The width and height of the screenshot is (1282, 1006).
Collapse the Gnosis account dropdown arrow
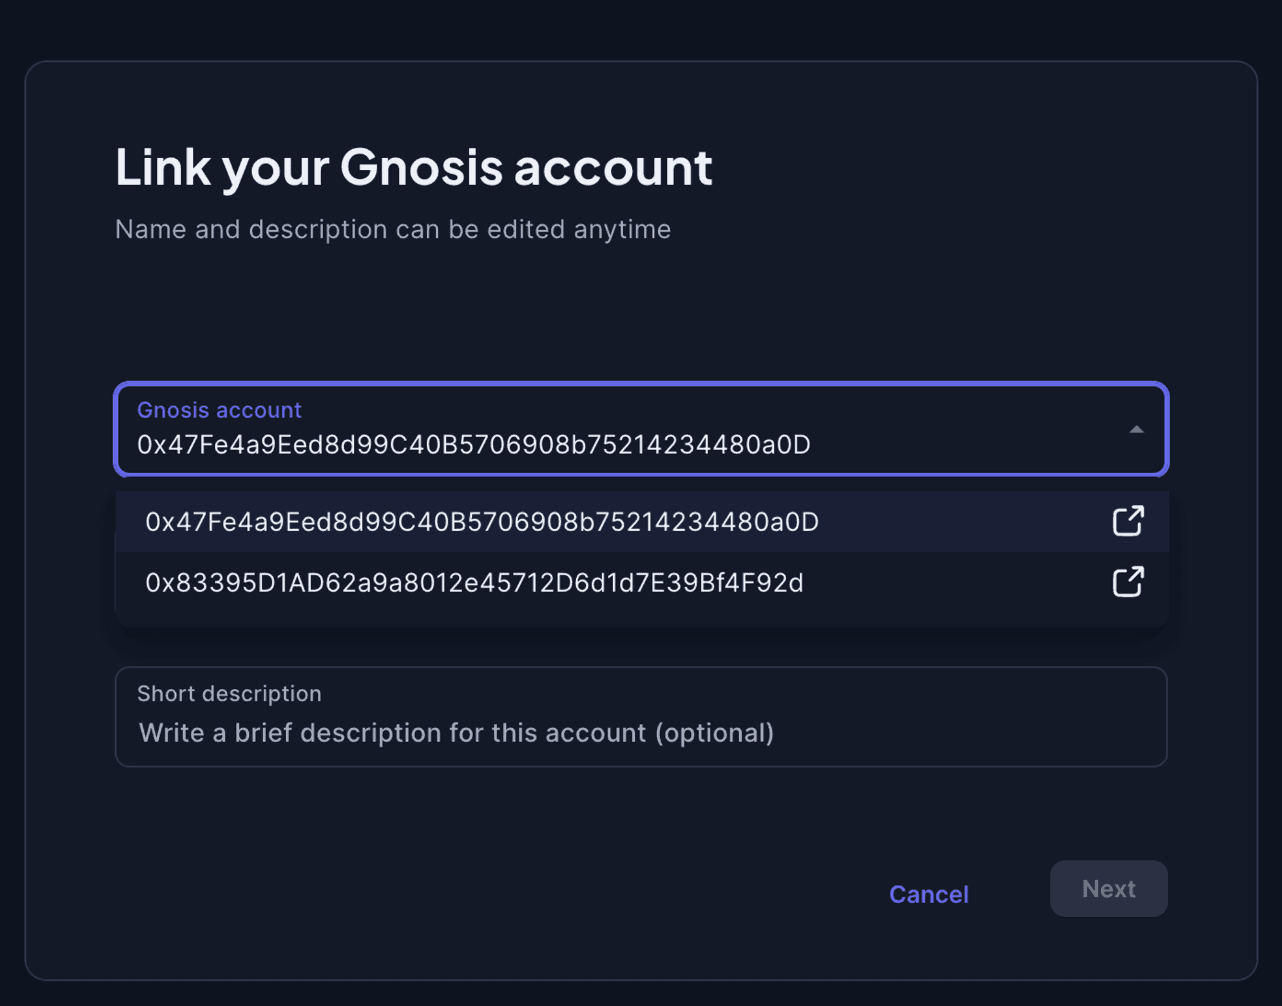tap(1136, 429)
